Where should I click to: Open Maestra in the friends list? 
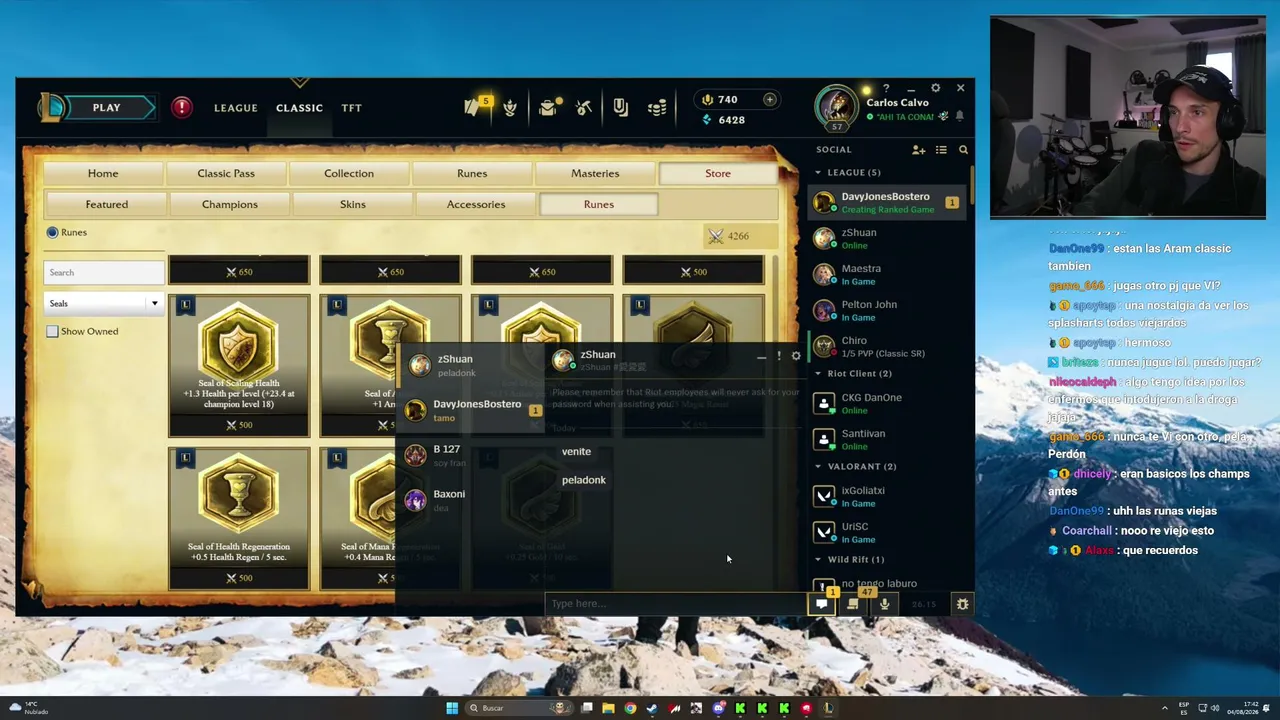coord(886,274)
